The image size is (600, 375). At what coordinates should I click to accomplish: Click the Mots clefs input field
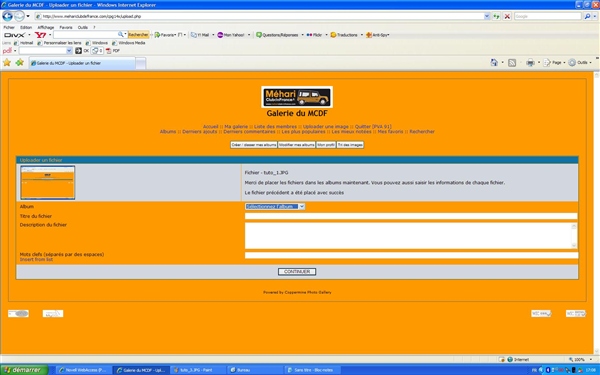tap(411, 255)
